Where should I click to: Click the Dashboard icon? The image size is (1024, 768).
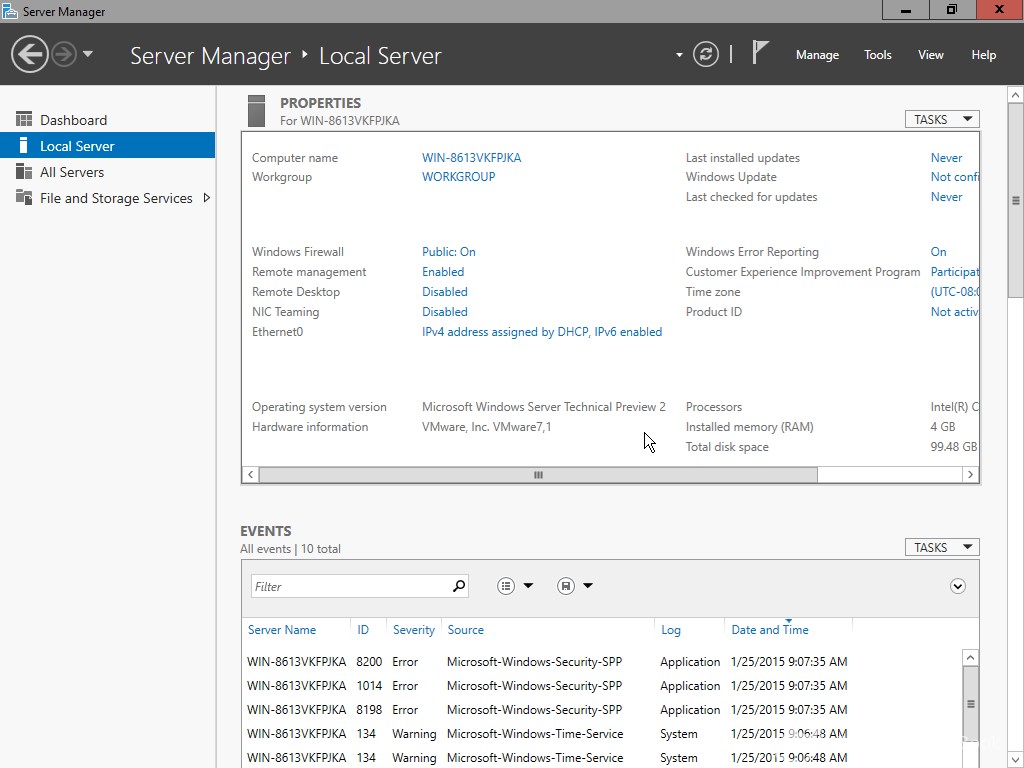pyautogui.click(x=24, y=119)
